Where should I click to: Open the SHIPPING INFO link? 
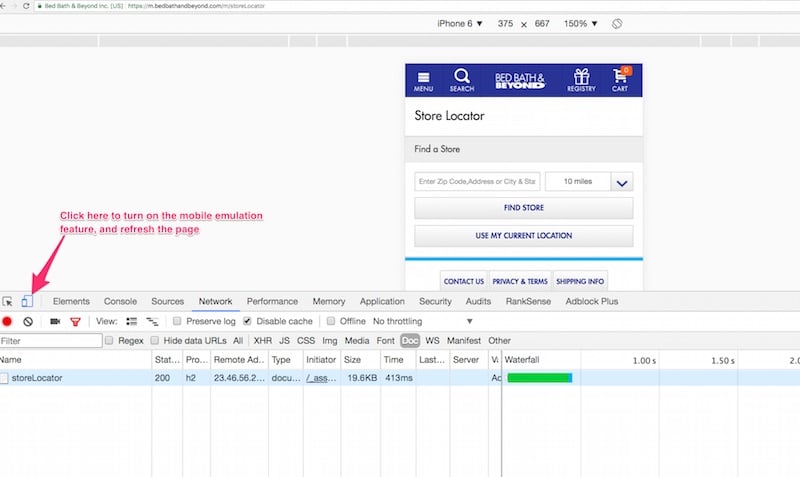580,281
